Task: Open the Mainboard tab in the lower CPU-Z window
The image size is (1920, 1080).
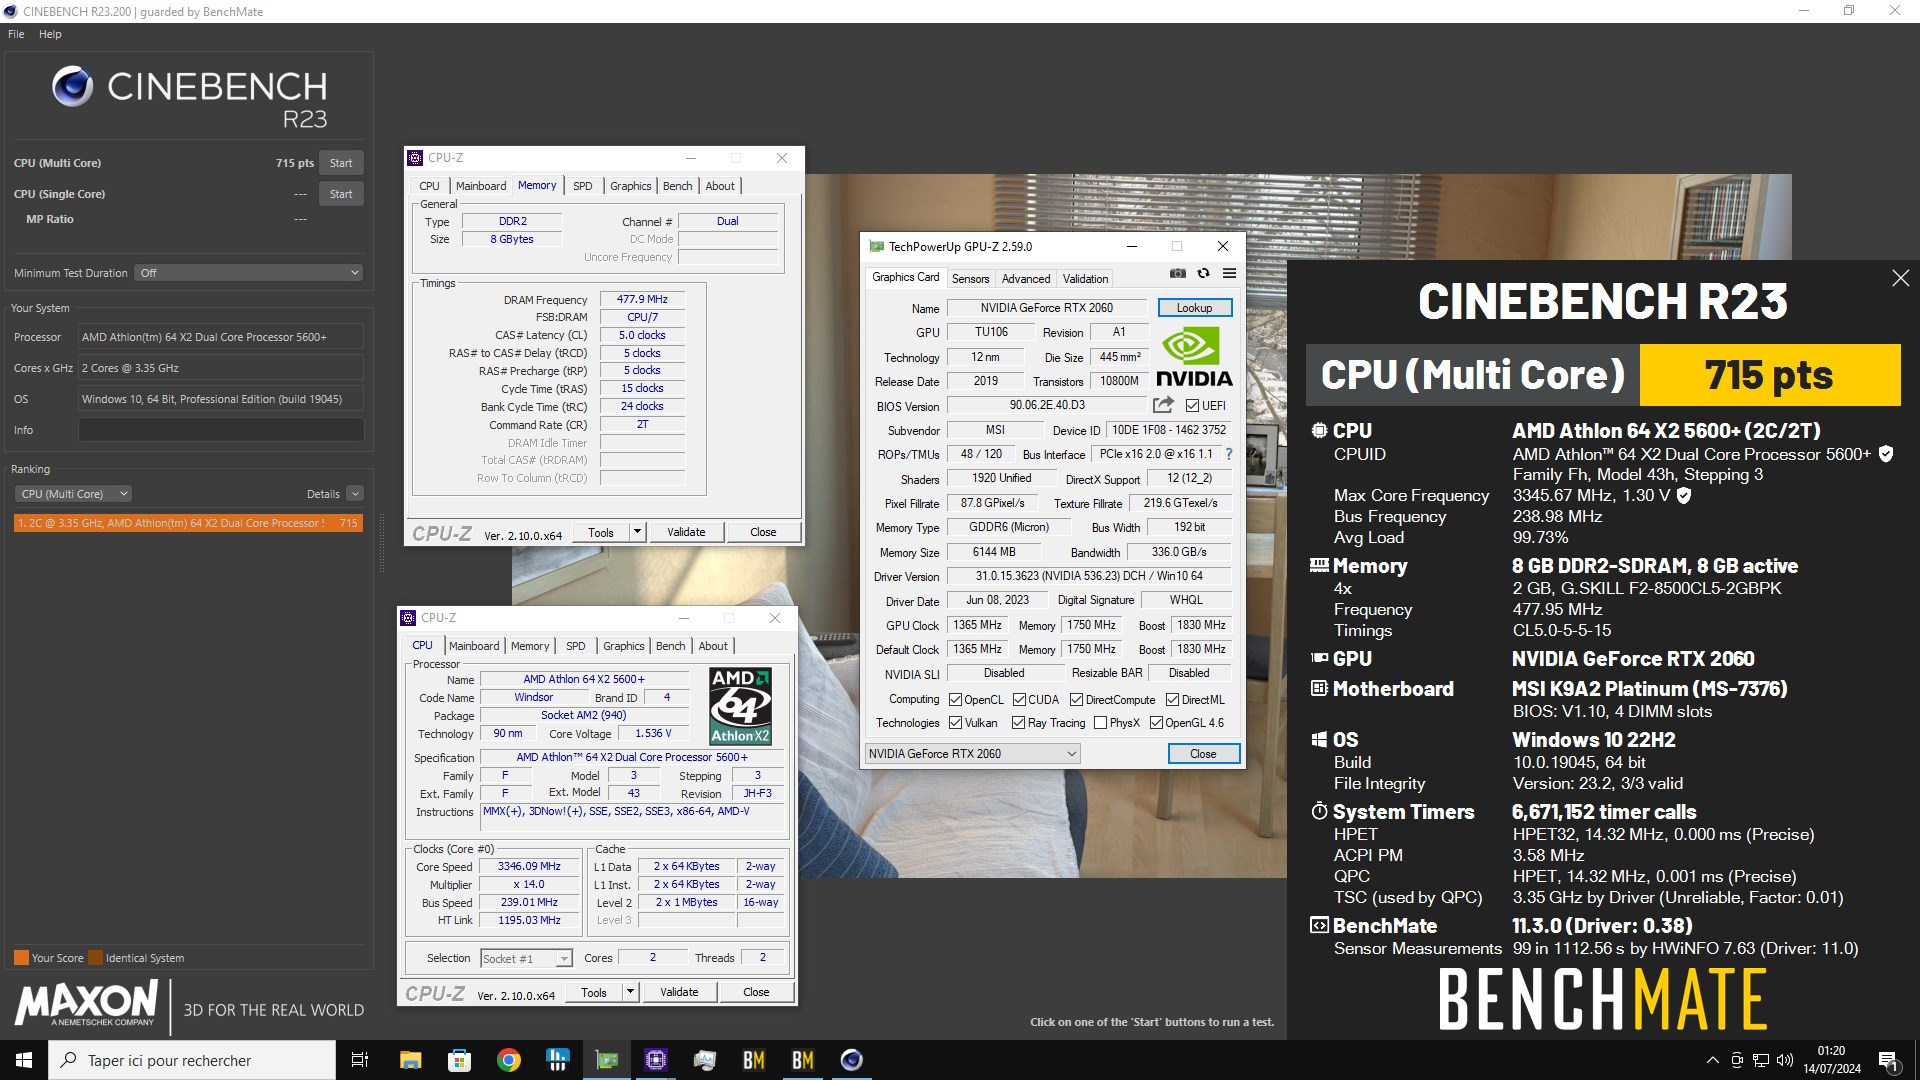Action: pos(474,646)
